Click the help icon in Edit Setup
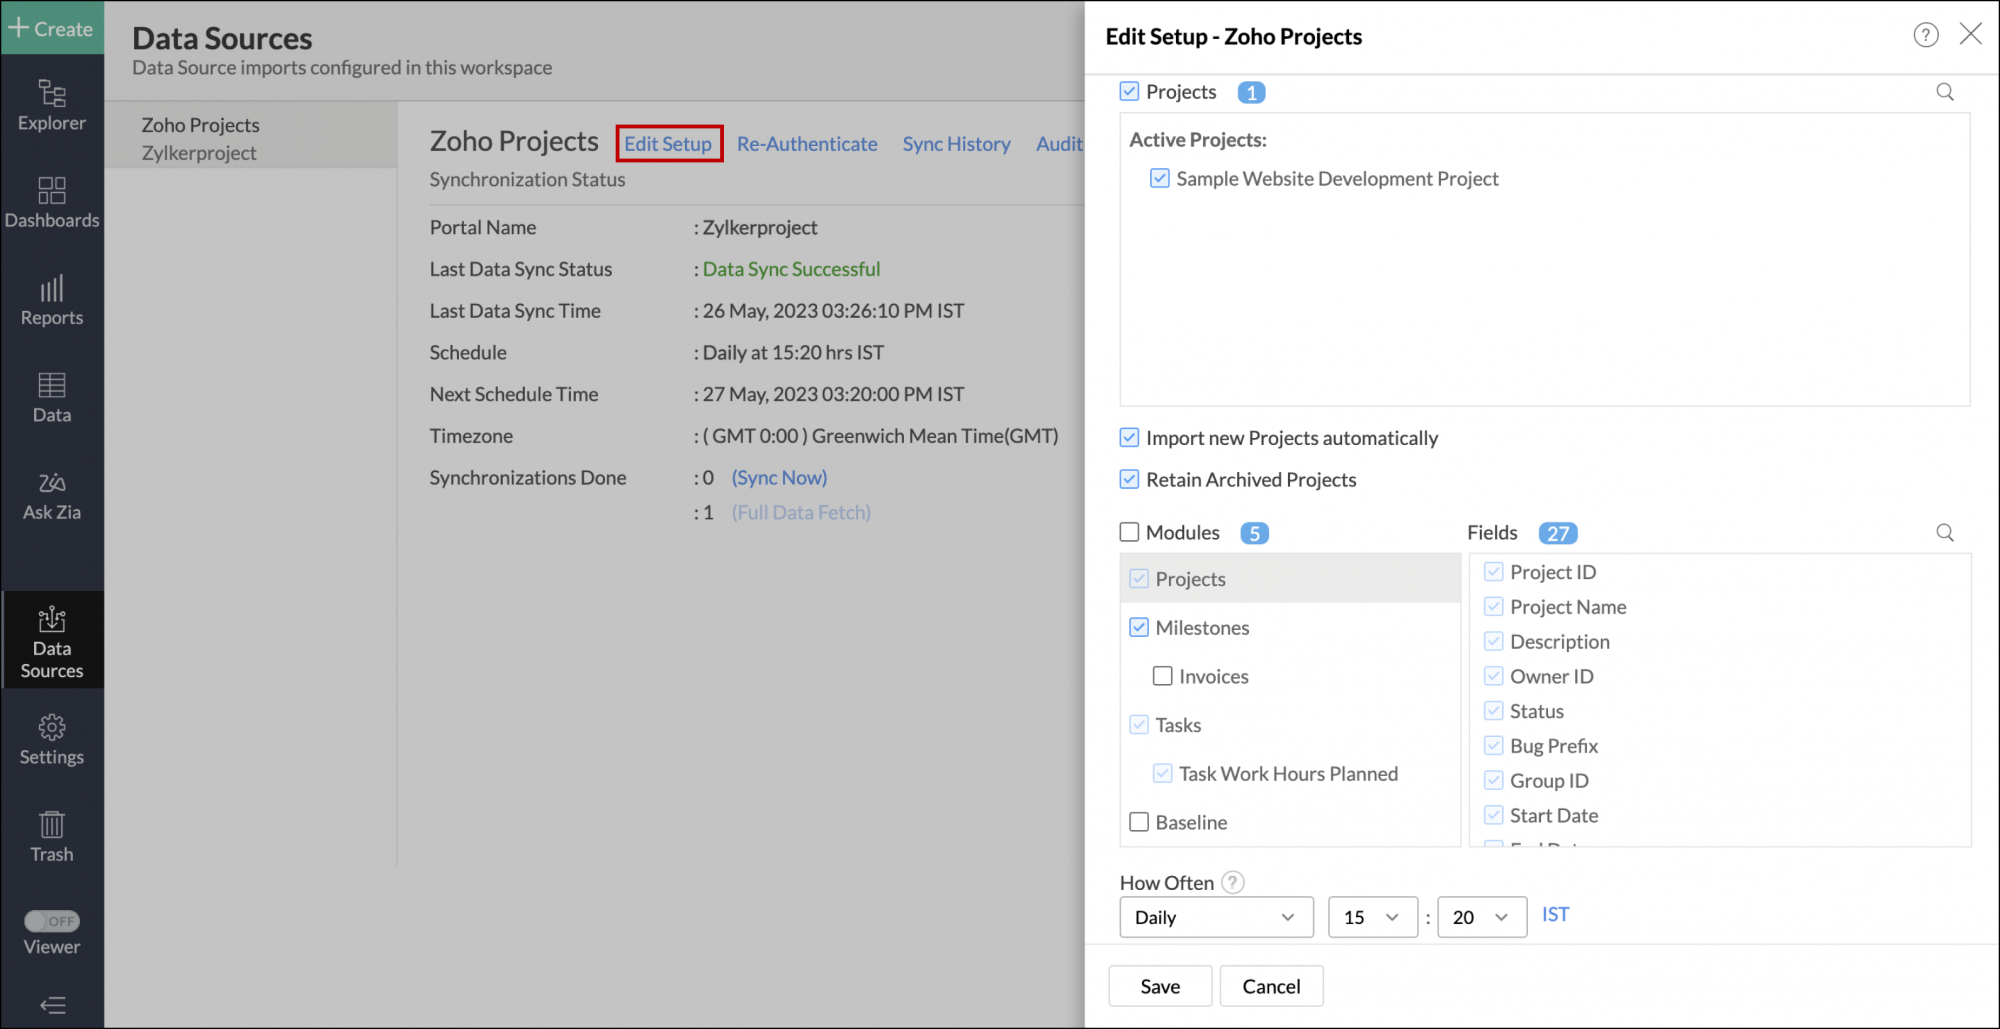 [1925, 35]
